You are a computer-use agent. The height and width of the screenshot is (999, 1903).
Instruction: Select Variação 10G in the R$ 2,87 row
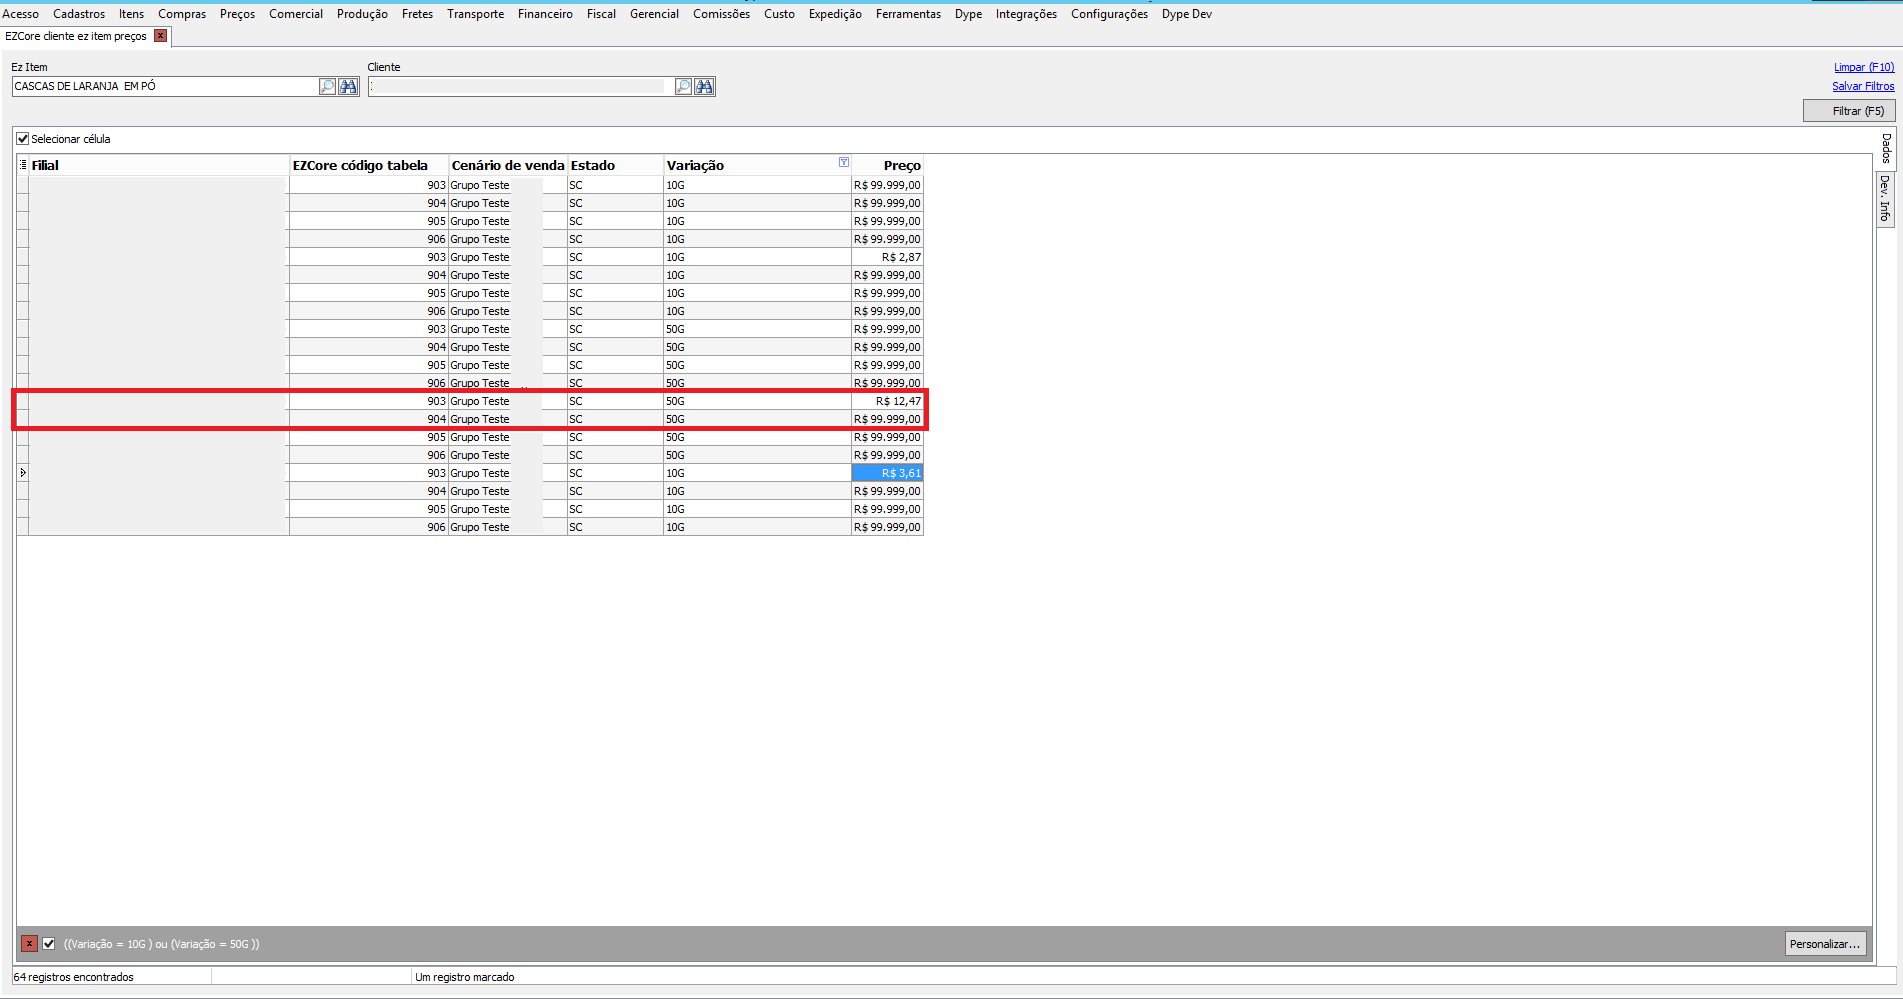coord(757,257)
